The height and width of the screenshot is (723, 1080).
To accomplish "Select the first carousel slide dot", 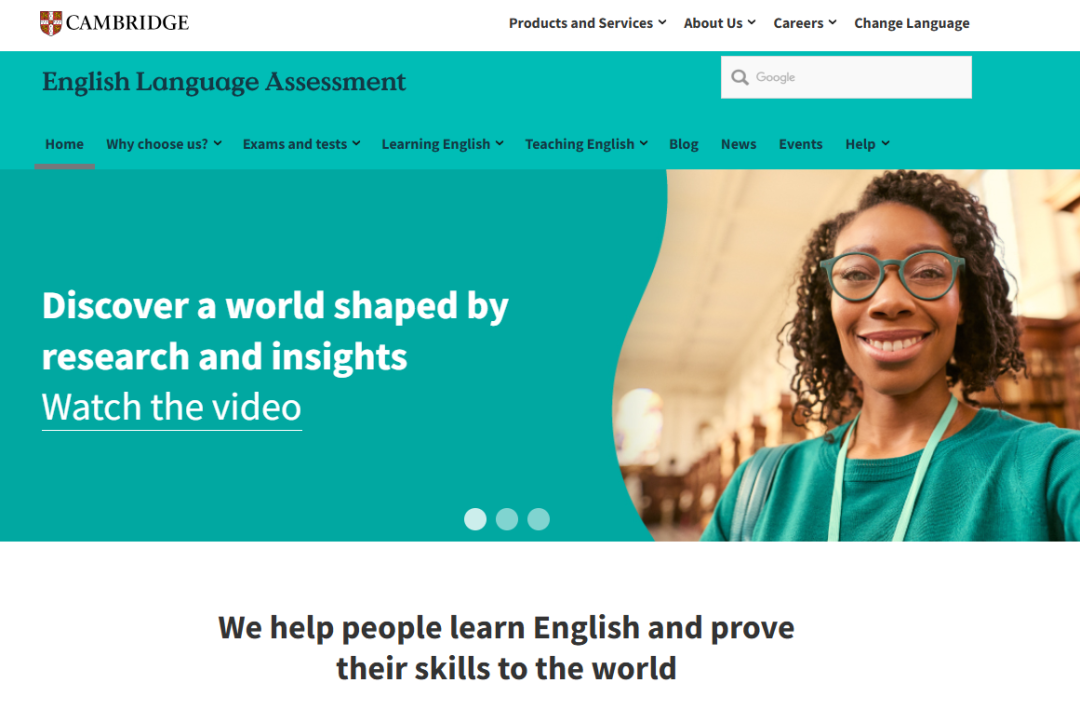I will pyautogui.click(x=475, y=518).
